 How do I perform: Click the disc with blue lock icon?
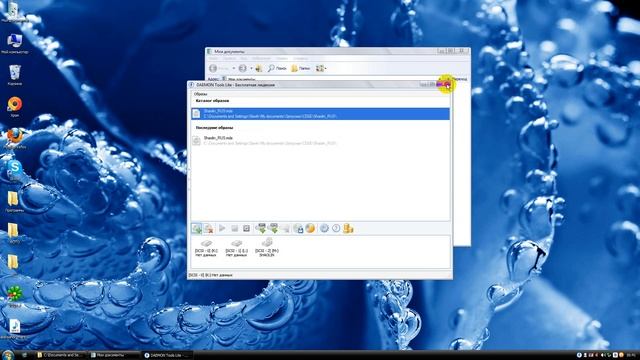tap(298, 229)
